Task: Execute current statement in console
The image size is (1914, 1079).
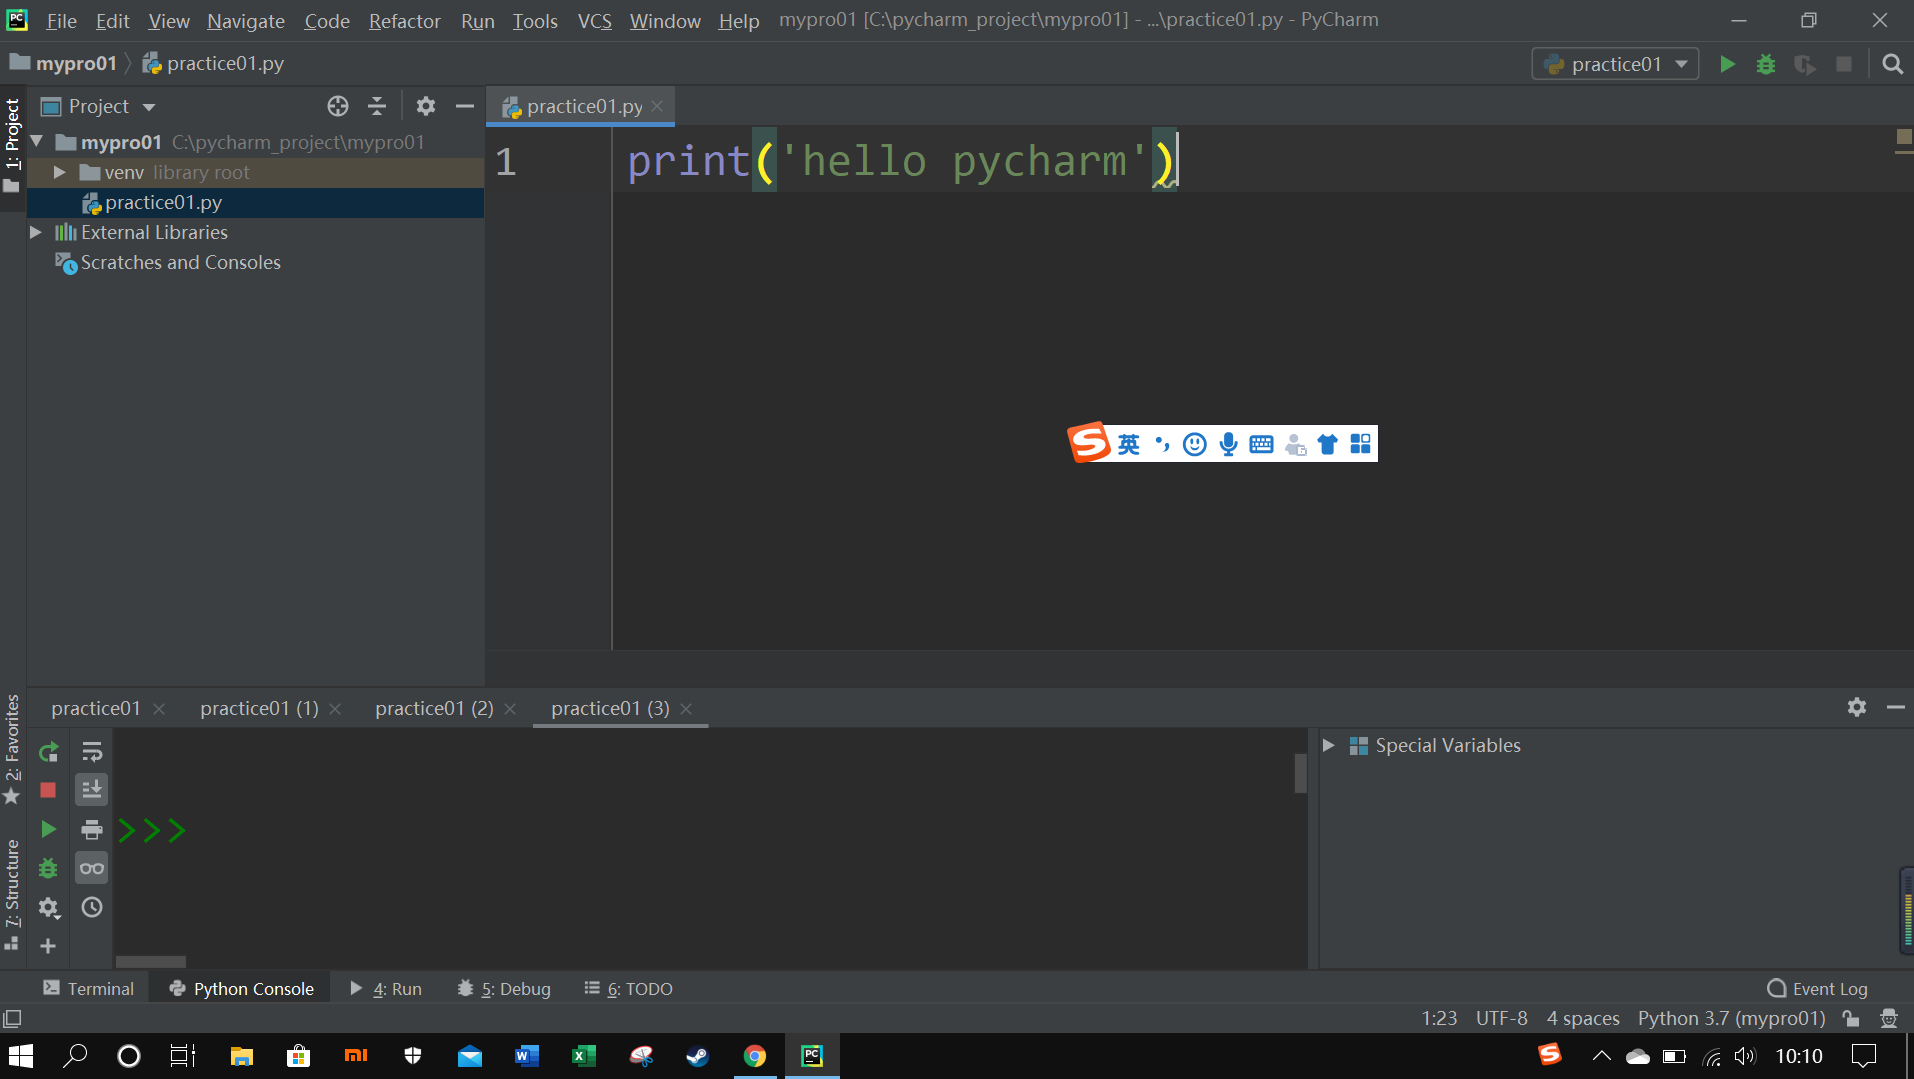Action: click(x=48, y=829)
